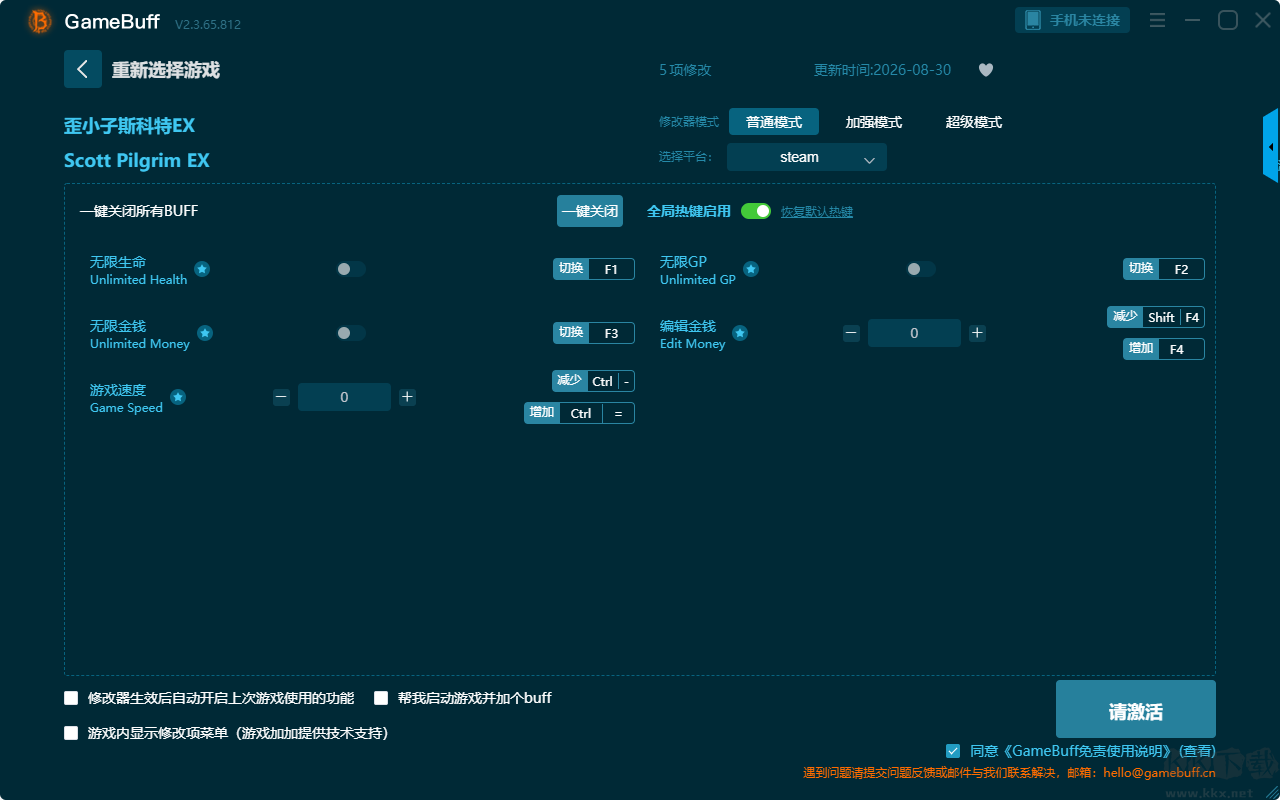1280x800 pixels.
Task: Decrease Game Speed value with minus
Action: pos(281,397)
